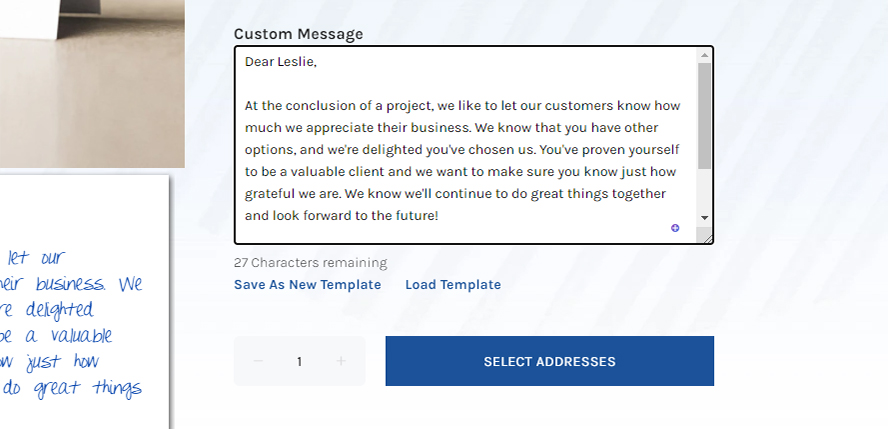This screenshot has width=888, height=429.
Task: Click the textarea resize grip corner
Action: pos(707,238)
